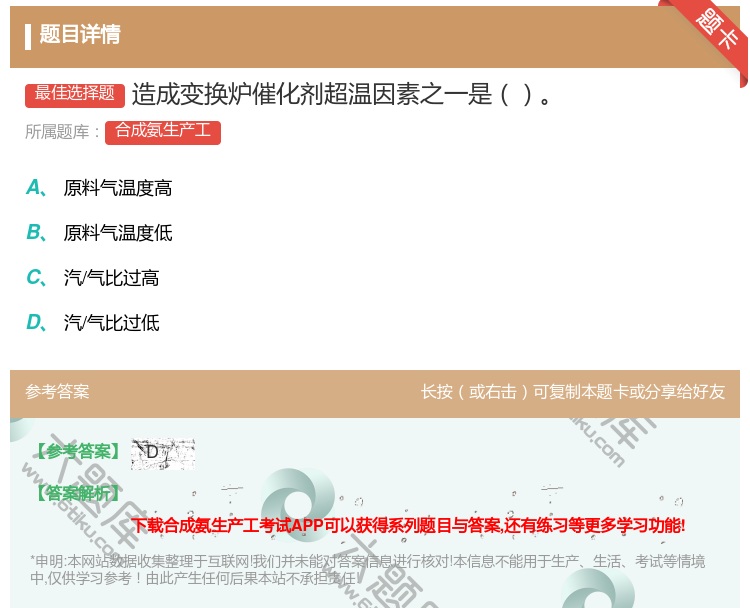
Task: Open the red download APP promotion link
Action: pos(408,525)
